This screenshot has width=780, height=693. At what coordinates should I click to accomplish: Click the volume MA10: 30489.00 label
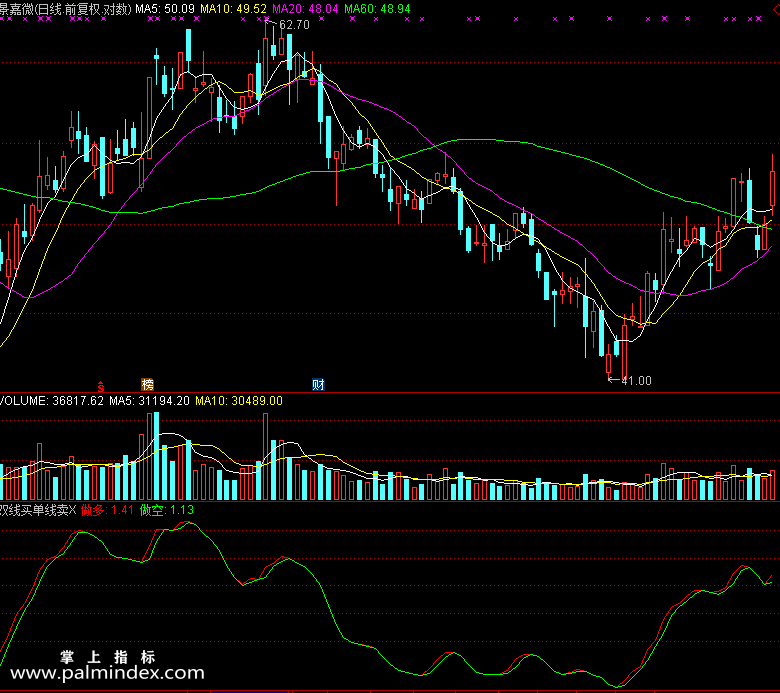click(239, 401)
